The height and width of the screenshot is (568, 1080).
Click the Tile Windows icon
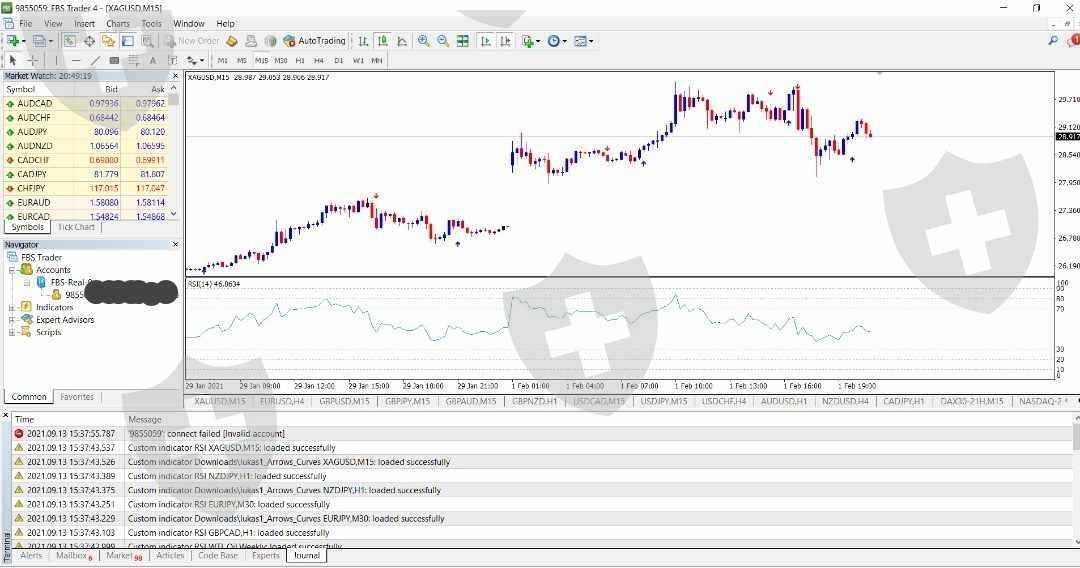pyautogui.click(x=462, y=41)
